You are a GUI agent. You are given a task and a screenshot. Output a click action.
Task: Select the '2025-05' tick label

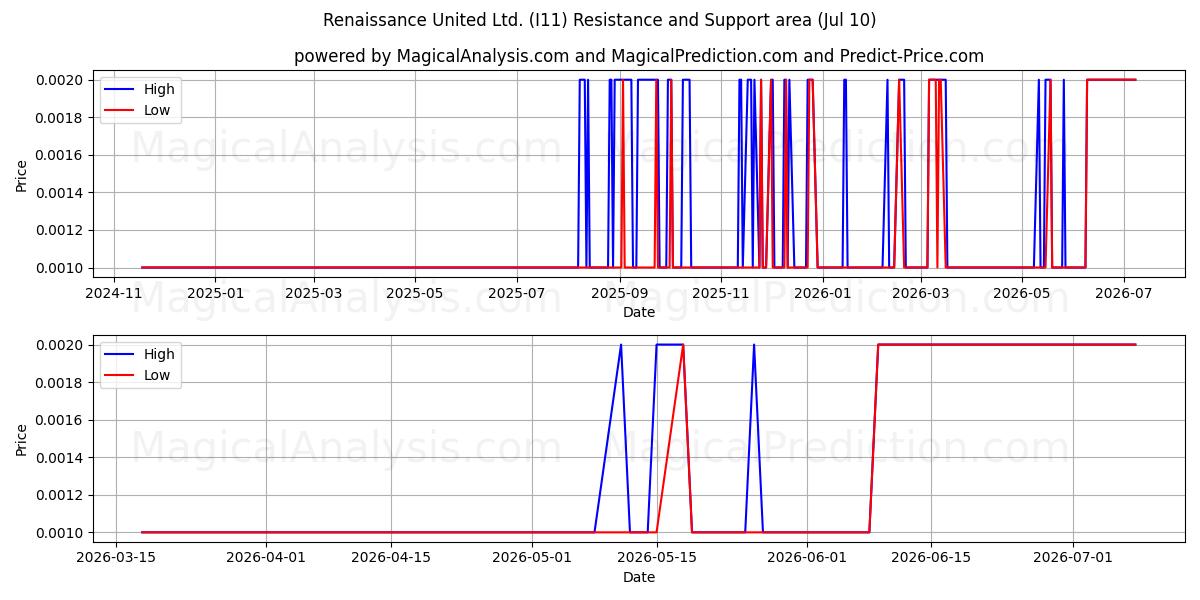pos(415,293)
